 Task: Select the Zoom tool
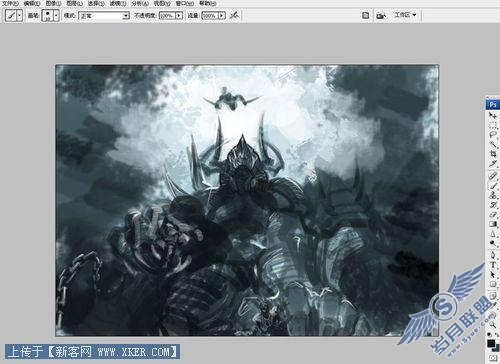(492, 325)
